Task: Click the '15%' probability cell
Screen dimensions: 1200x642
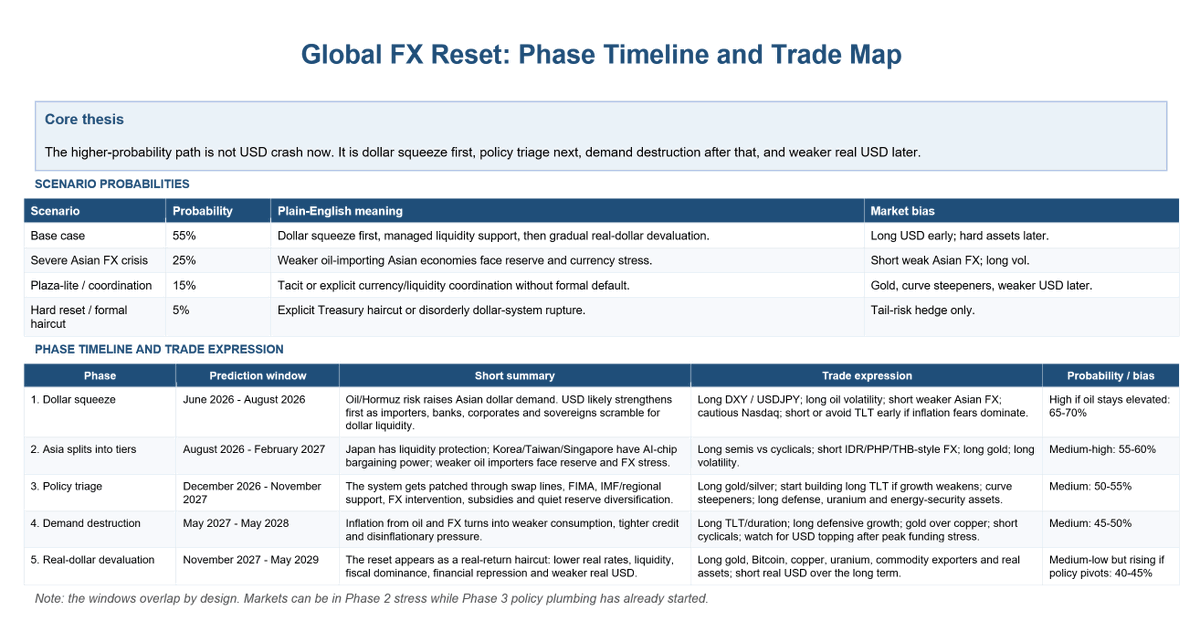Action: pos(218,285)
